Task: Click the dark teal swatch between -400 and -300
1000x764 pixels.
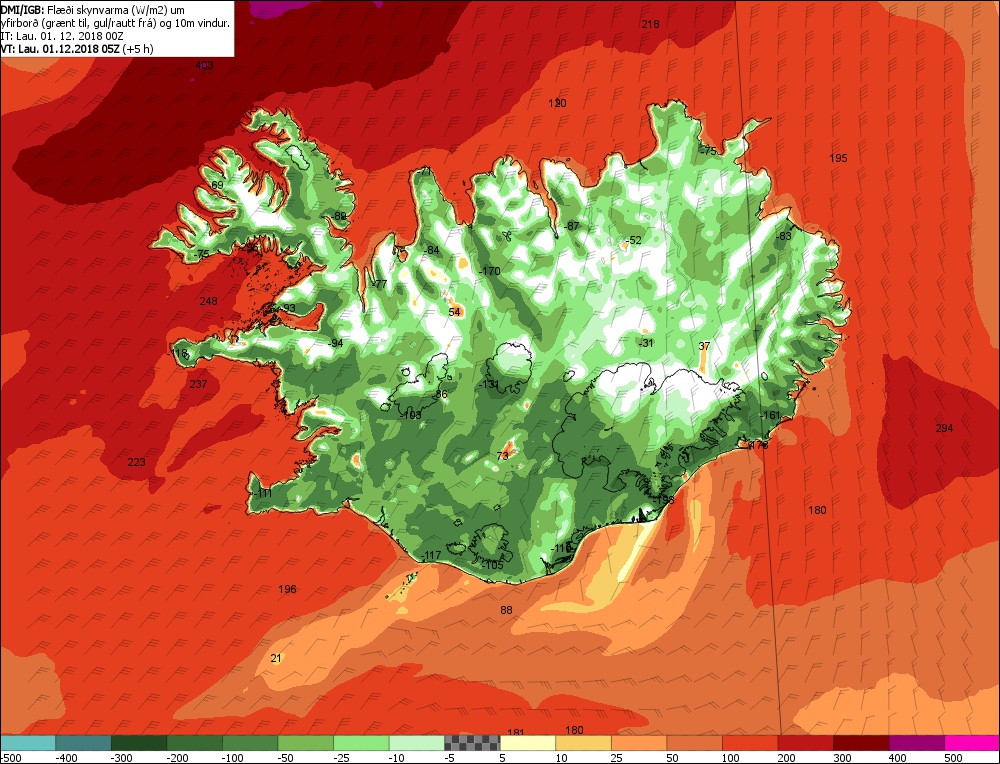Action: point(84,743)
